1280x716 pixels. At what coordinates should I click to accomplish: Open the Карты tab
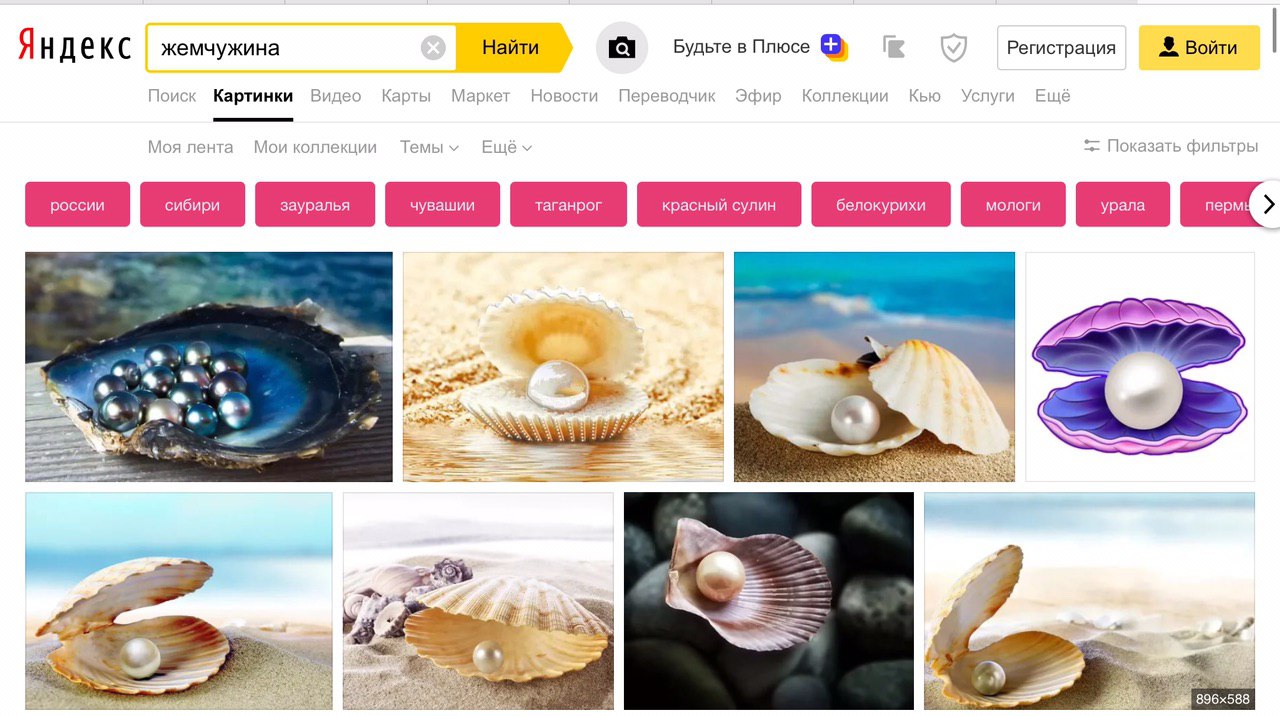pos(406,96)
